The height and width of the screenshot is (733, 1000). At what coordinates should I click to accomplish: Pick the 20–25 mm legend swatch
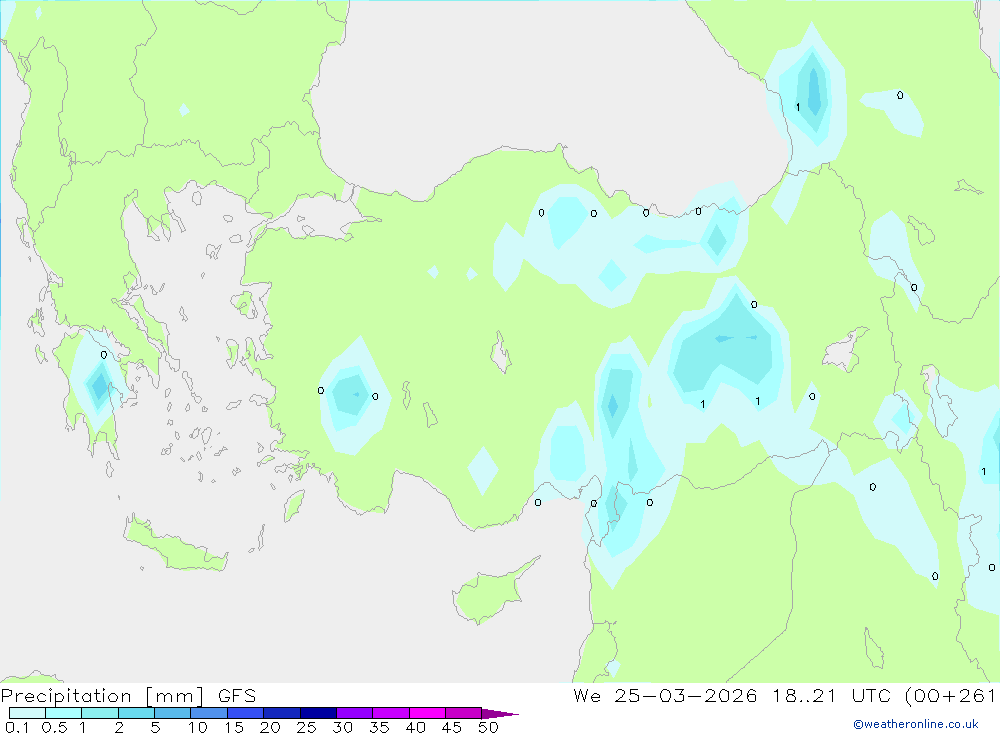tap(281, 713)
